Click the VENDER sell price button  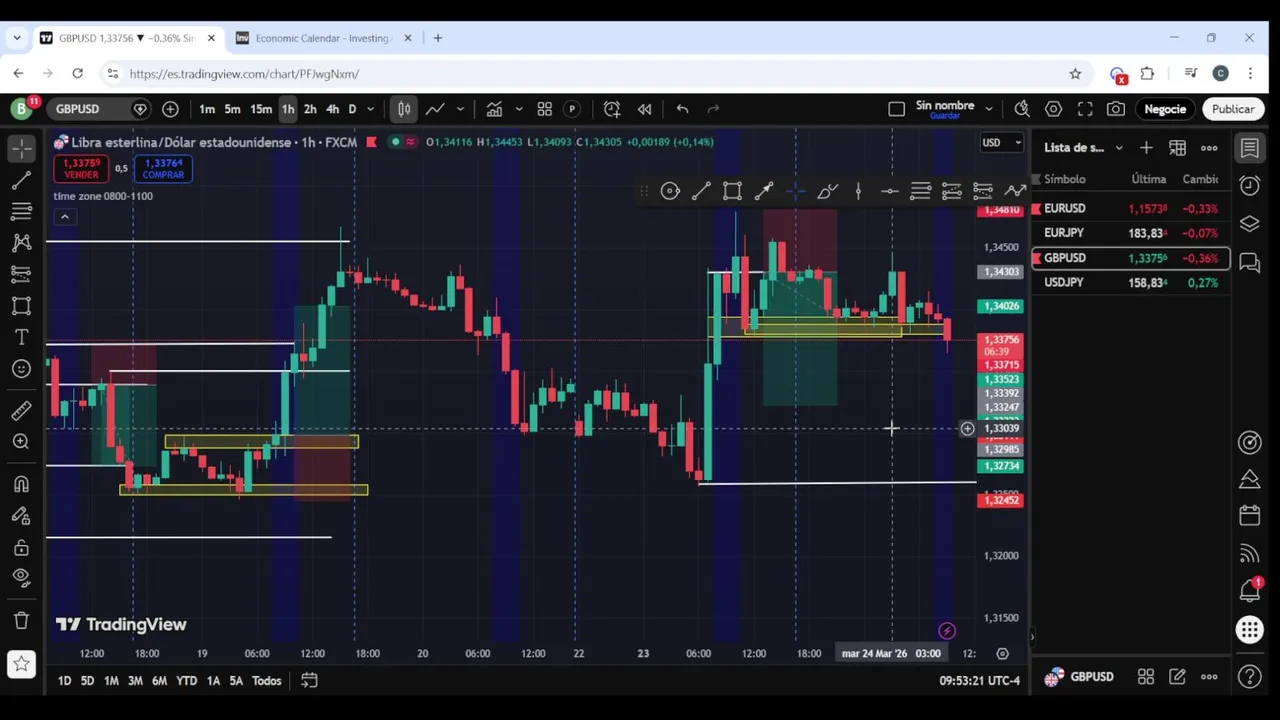click(x=81, y=169)
